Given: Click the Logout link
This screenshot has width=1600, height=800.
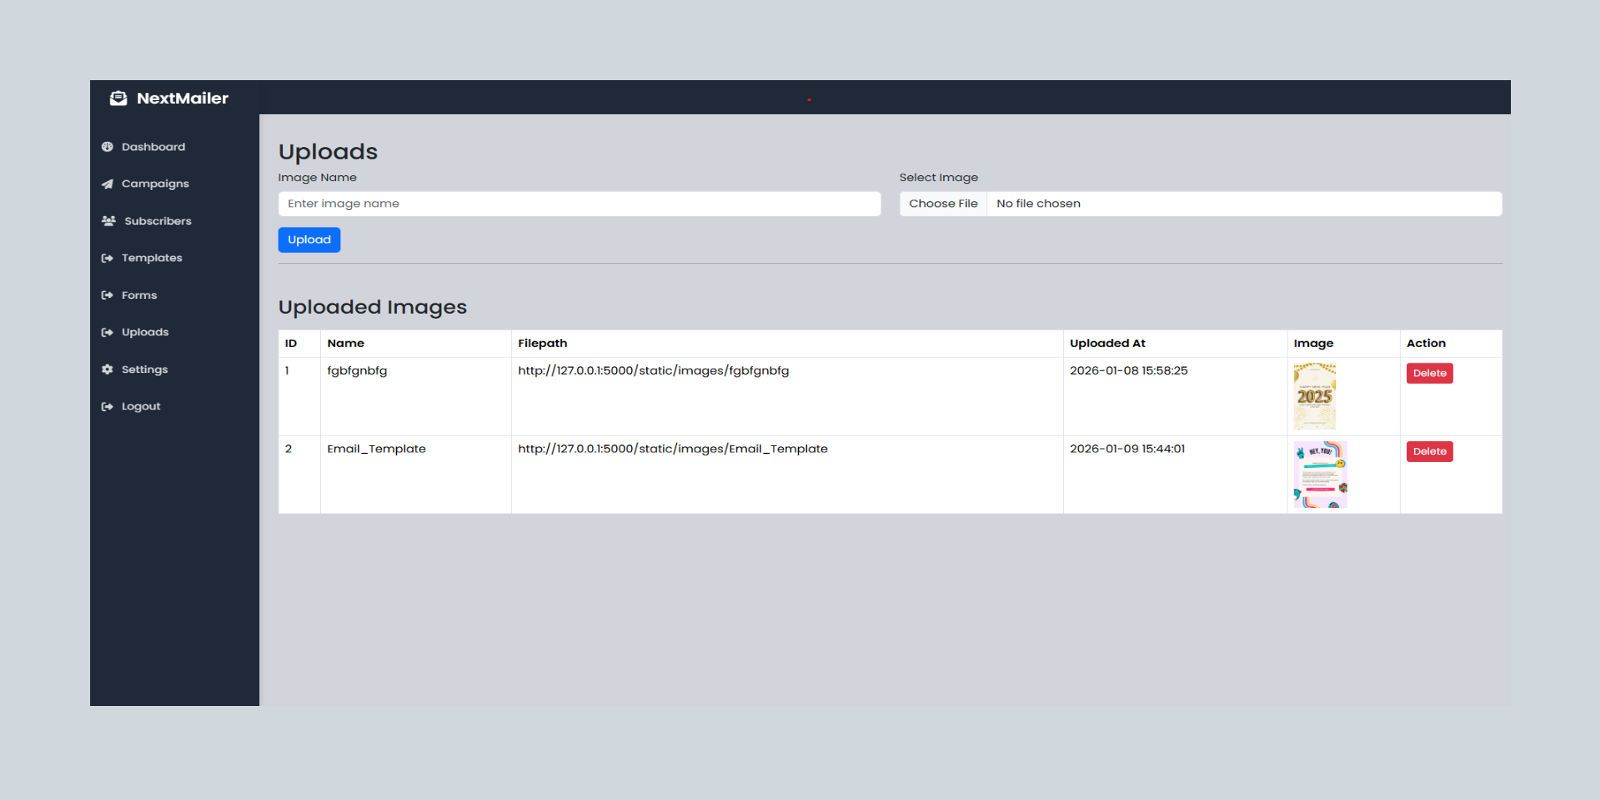Looking at the screenshot, I should pyautogui.click(x=141, y=406).
